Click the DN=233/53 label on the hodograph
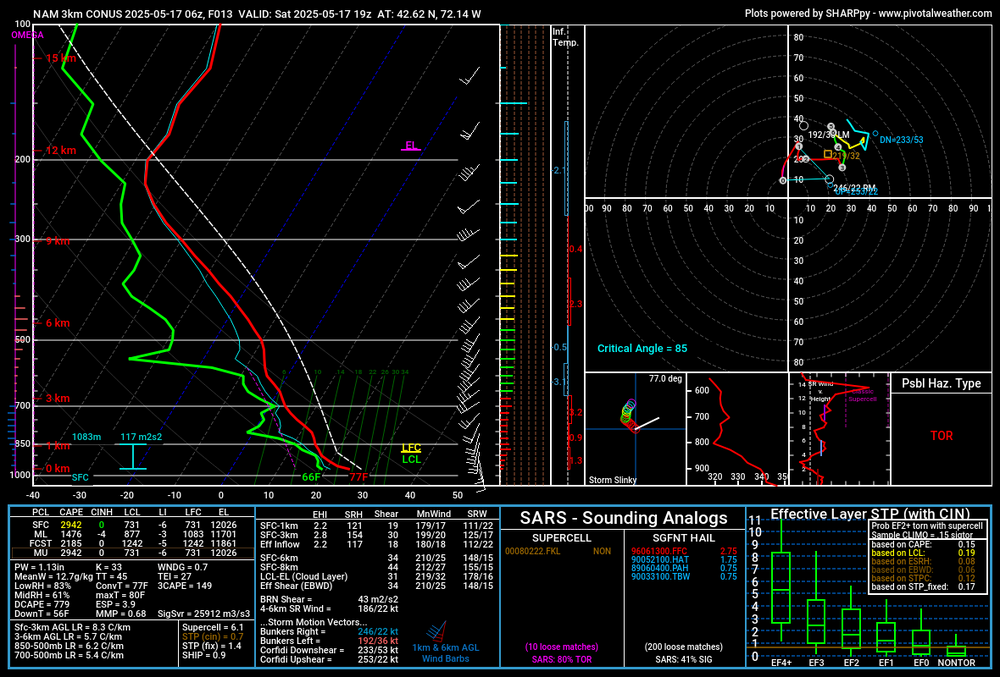 pyautogui.click(x=901, y=140)
